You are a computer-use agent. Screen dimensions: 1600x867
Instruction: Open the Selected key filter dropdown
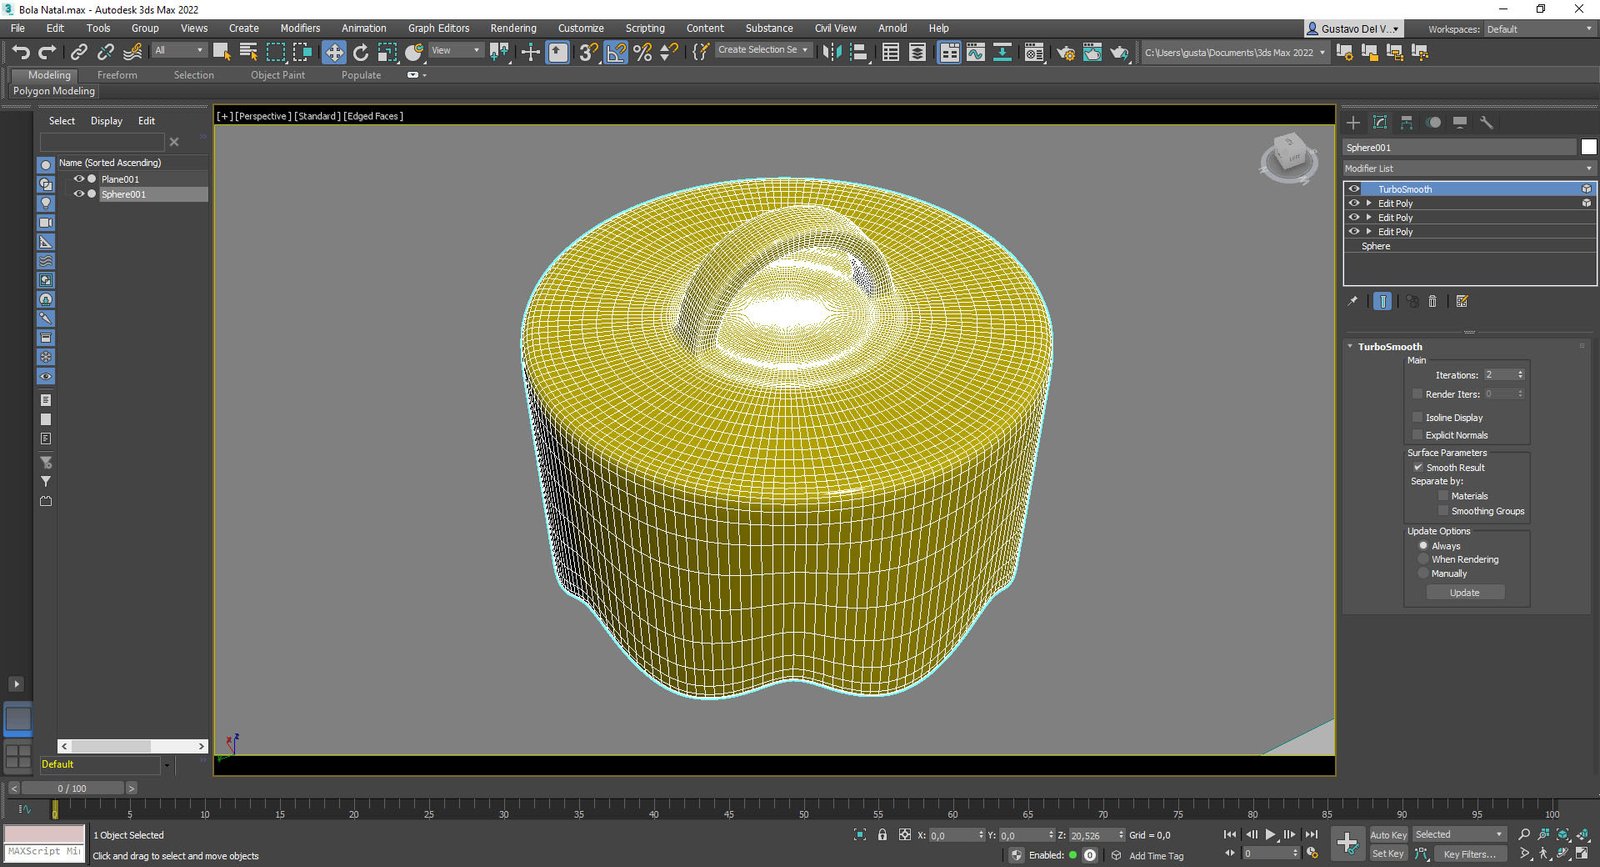pyautogui.click(x=1459, y=834)
